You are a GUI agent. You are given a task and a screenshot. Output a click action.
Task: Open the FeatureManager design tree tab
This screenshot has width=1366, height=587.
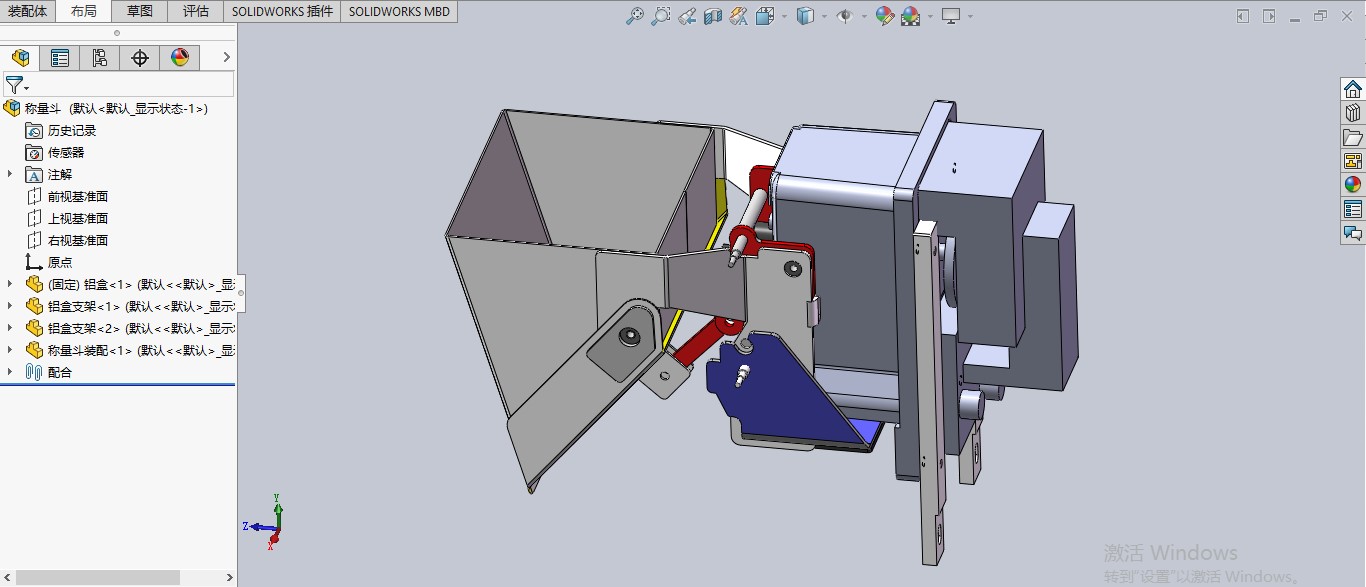(x=20, y=58)
